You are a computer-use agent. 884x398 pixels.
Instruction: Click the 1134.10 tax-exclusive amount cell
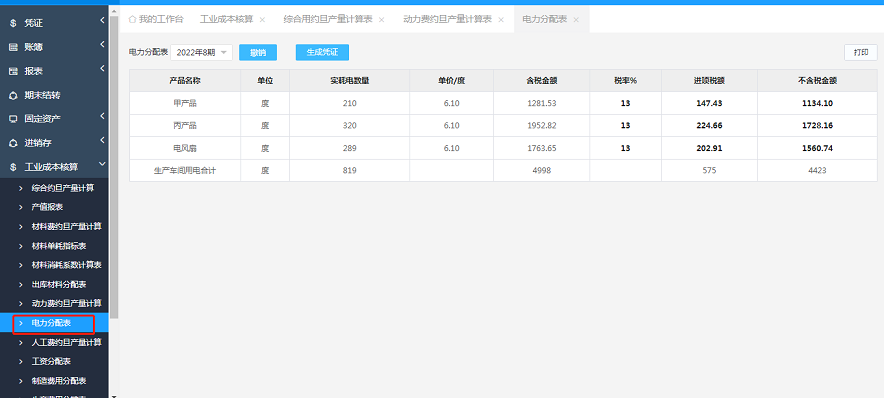coord(817,103)
